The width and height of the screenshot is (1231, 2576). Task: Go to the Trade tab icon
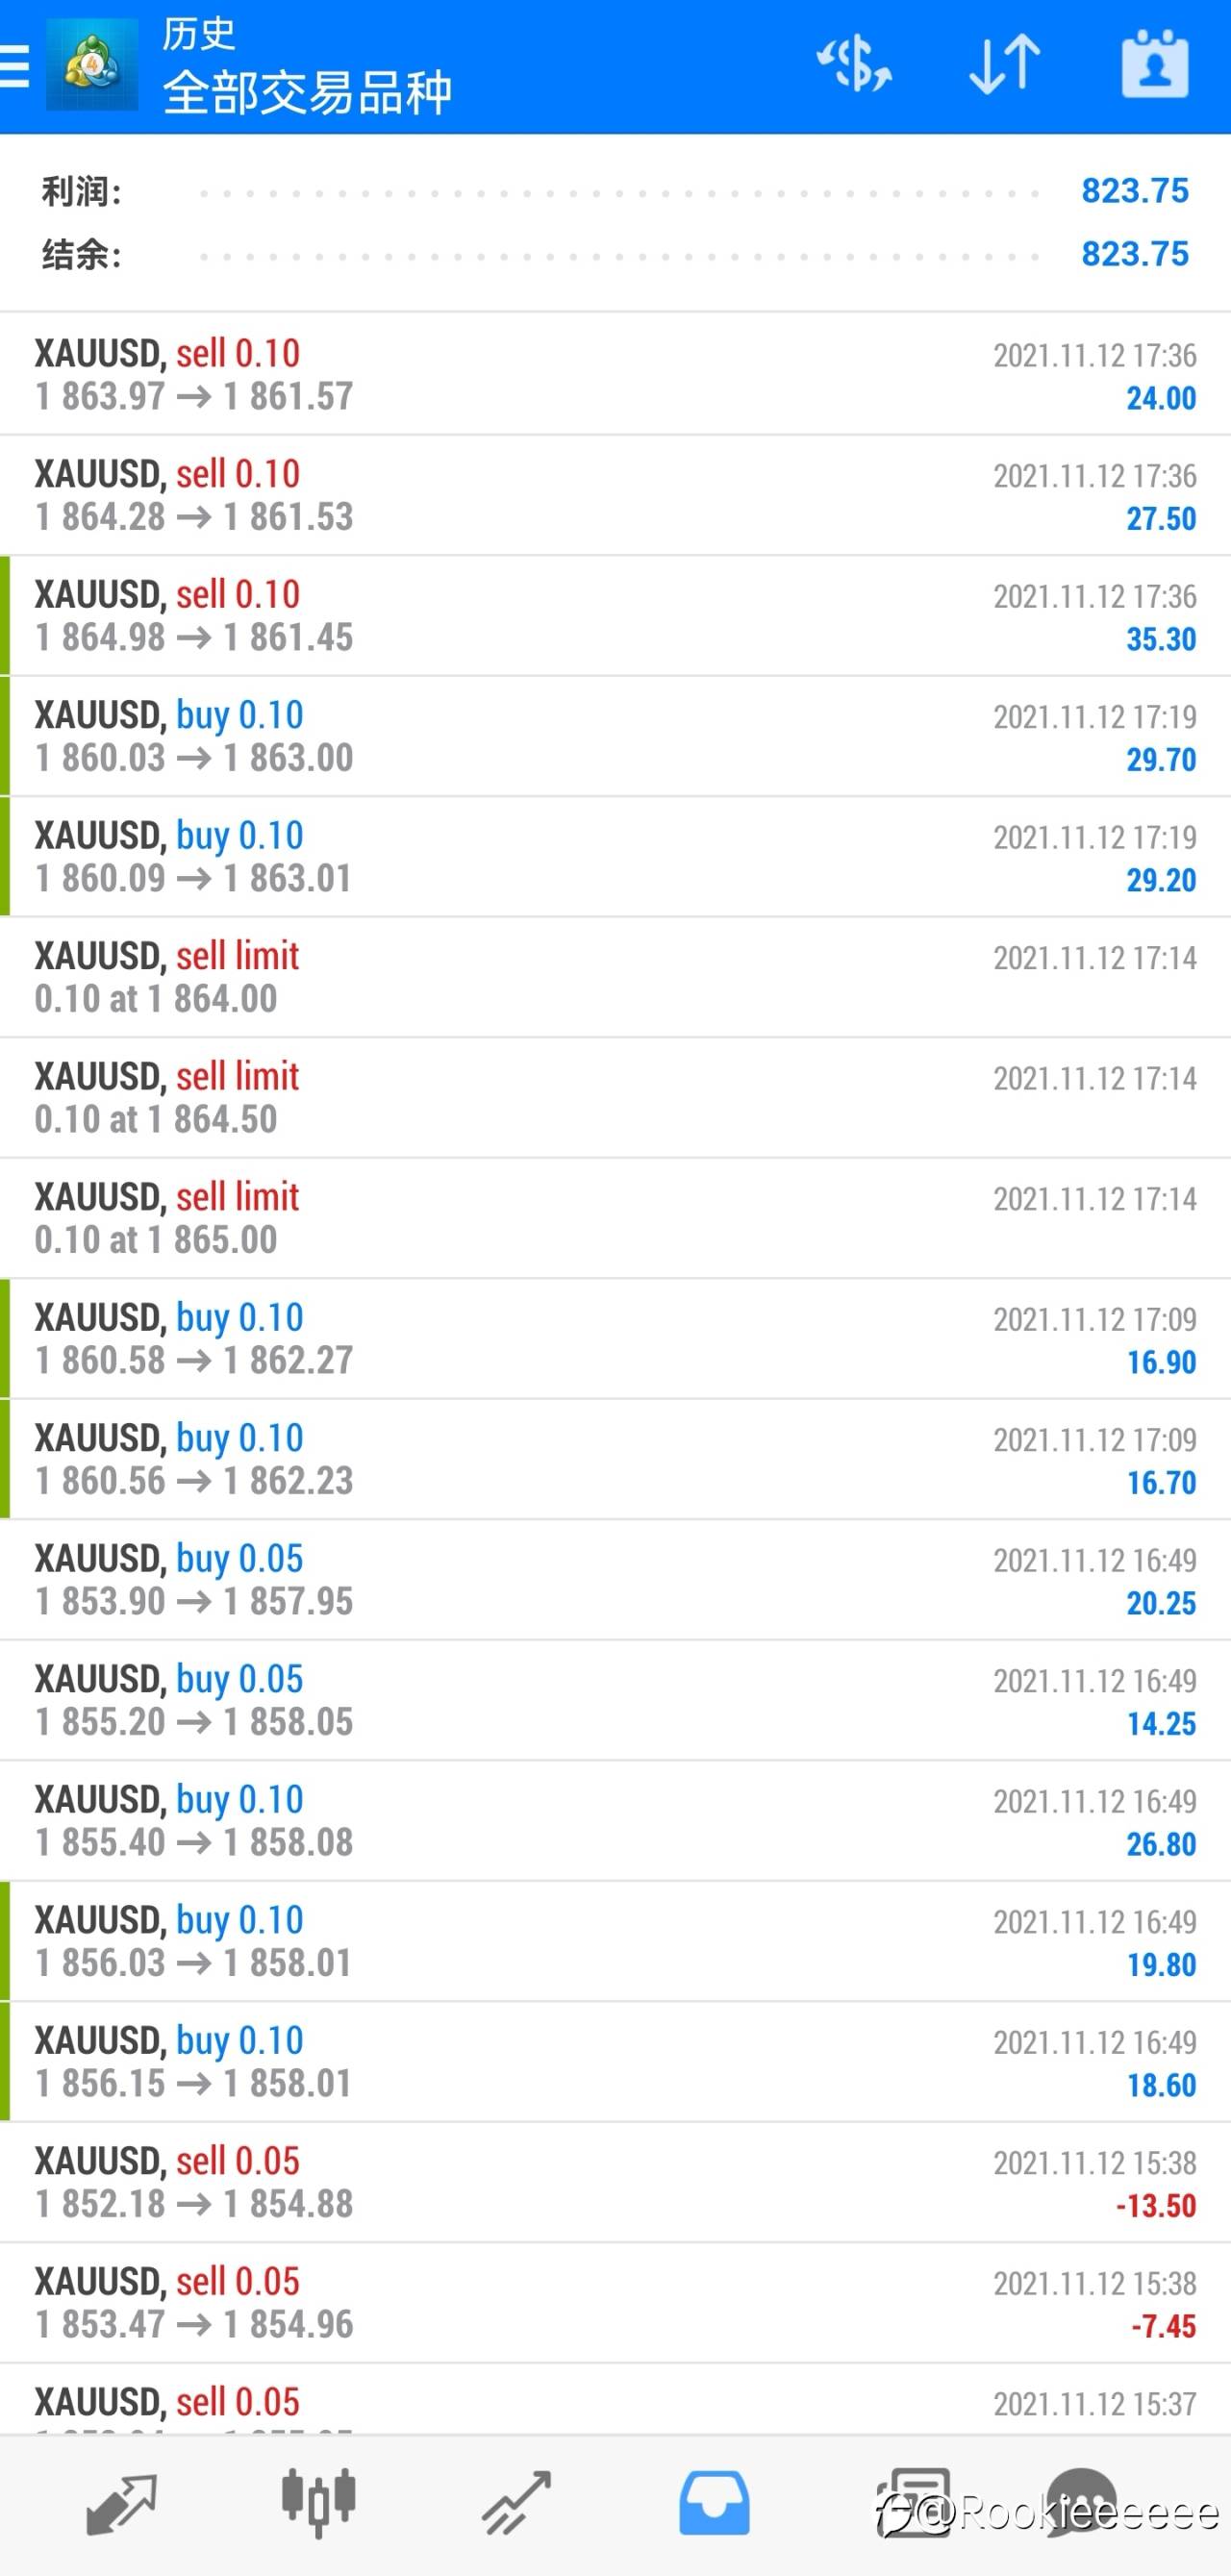(516, 2504)
